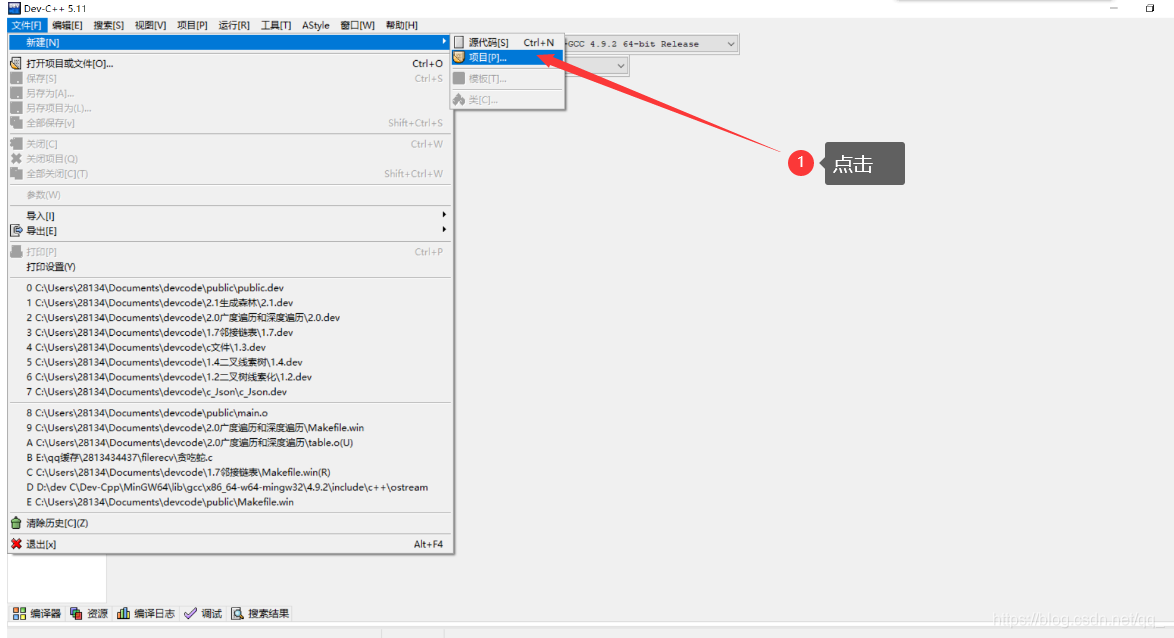The height and width of the screenshot is (638, 1174).
Task: Select 清除历史[C](Z)
Action: click(229, 523)
